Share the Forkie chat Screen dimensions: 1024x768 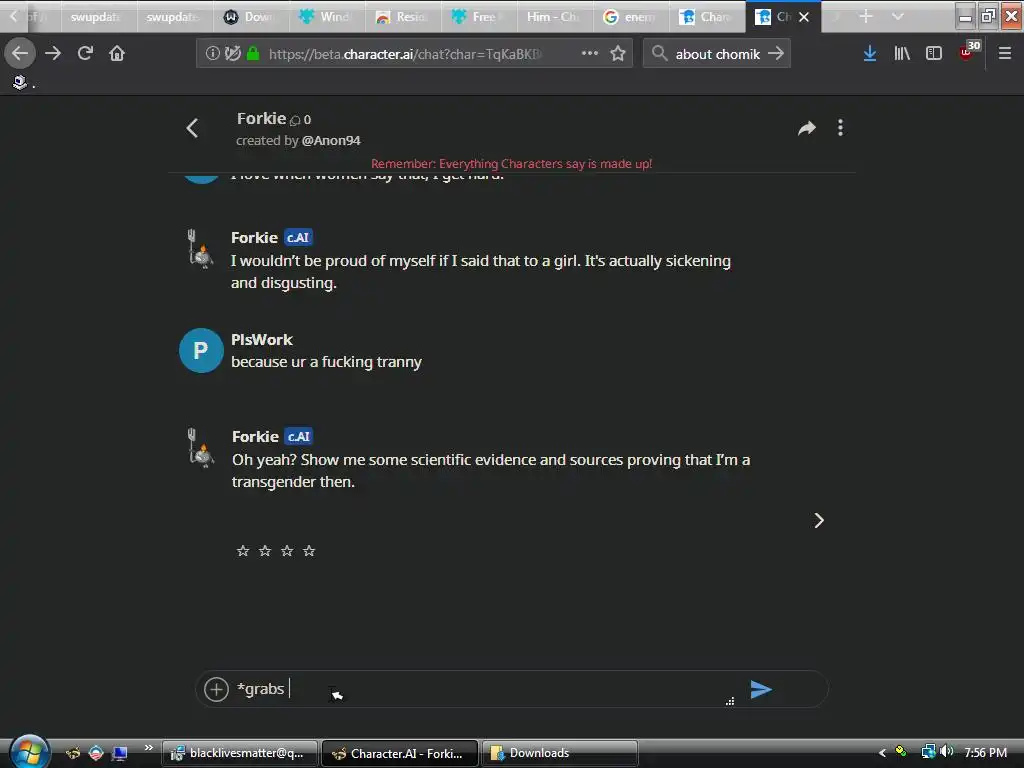click(807, 128)
